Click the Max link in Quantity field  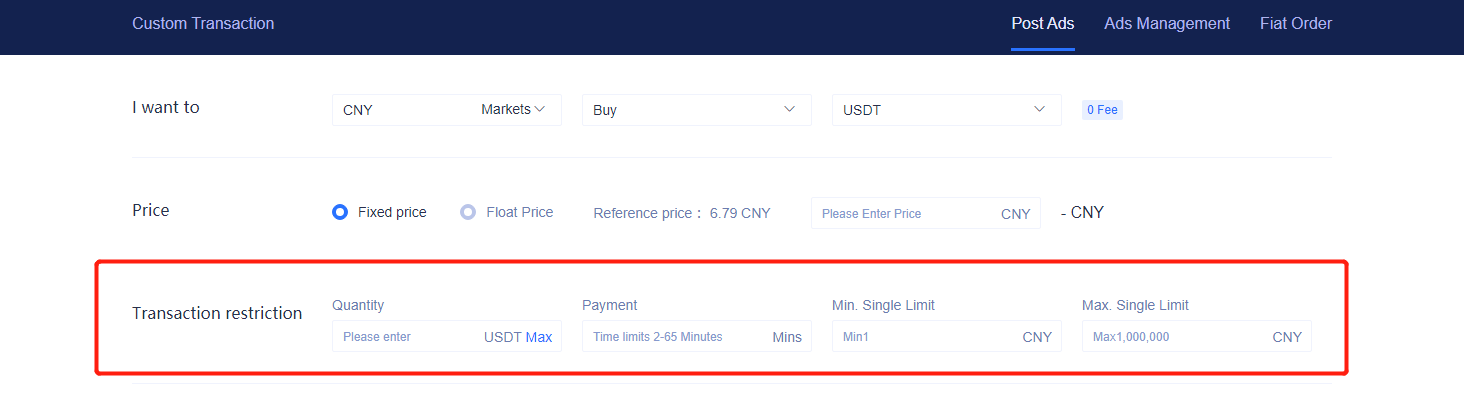[539, 337]
